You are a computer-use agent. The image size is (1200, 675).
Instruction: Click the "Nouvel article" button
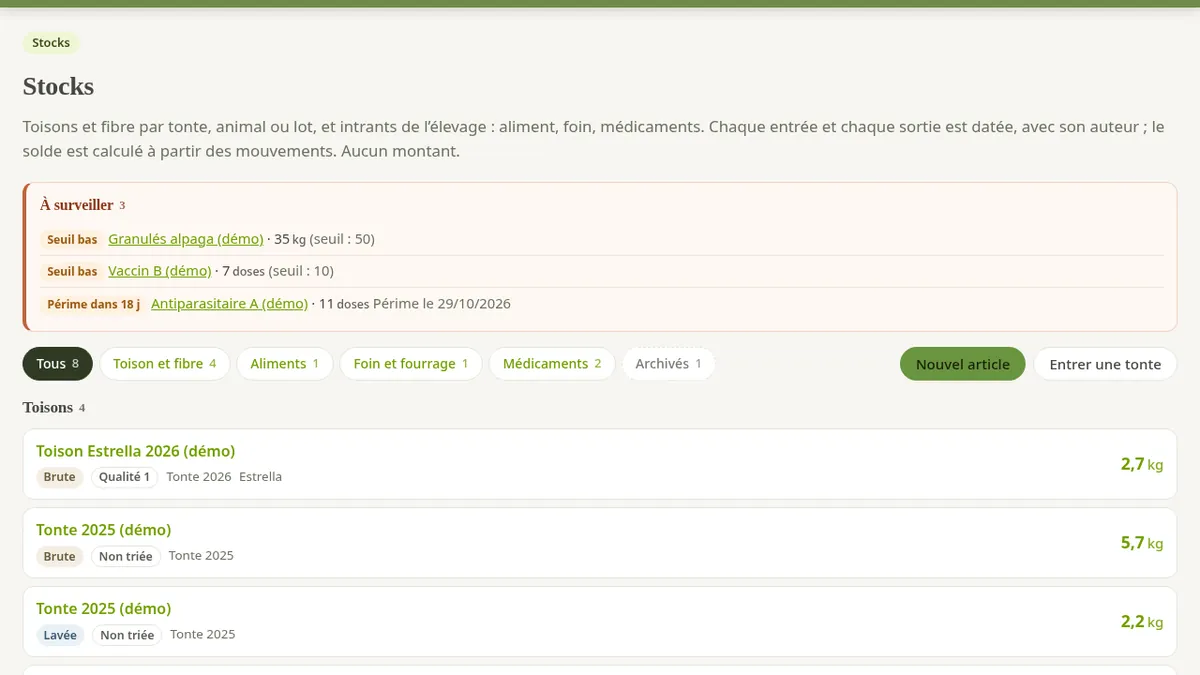click(963, 365)
